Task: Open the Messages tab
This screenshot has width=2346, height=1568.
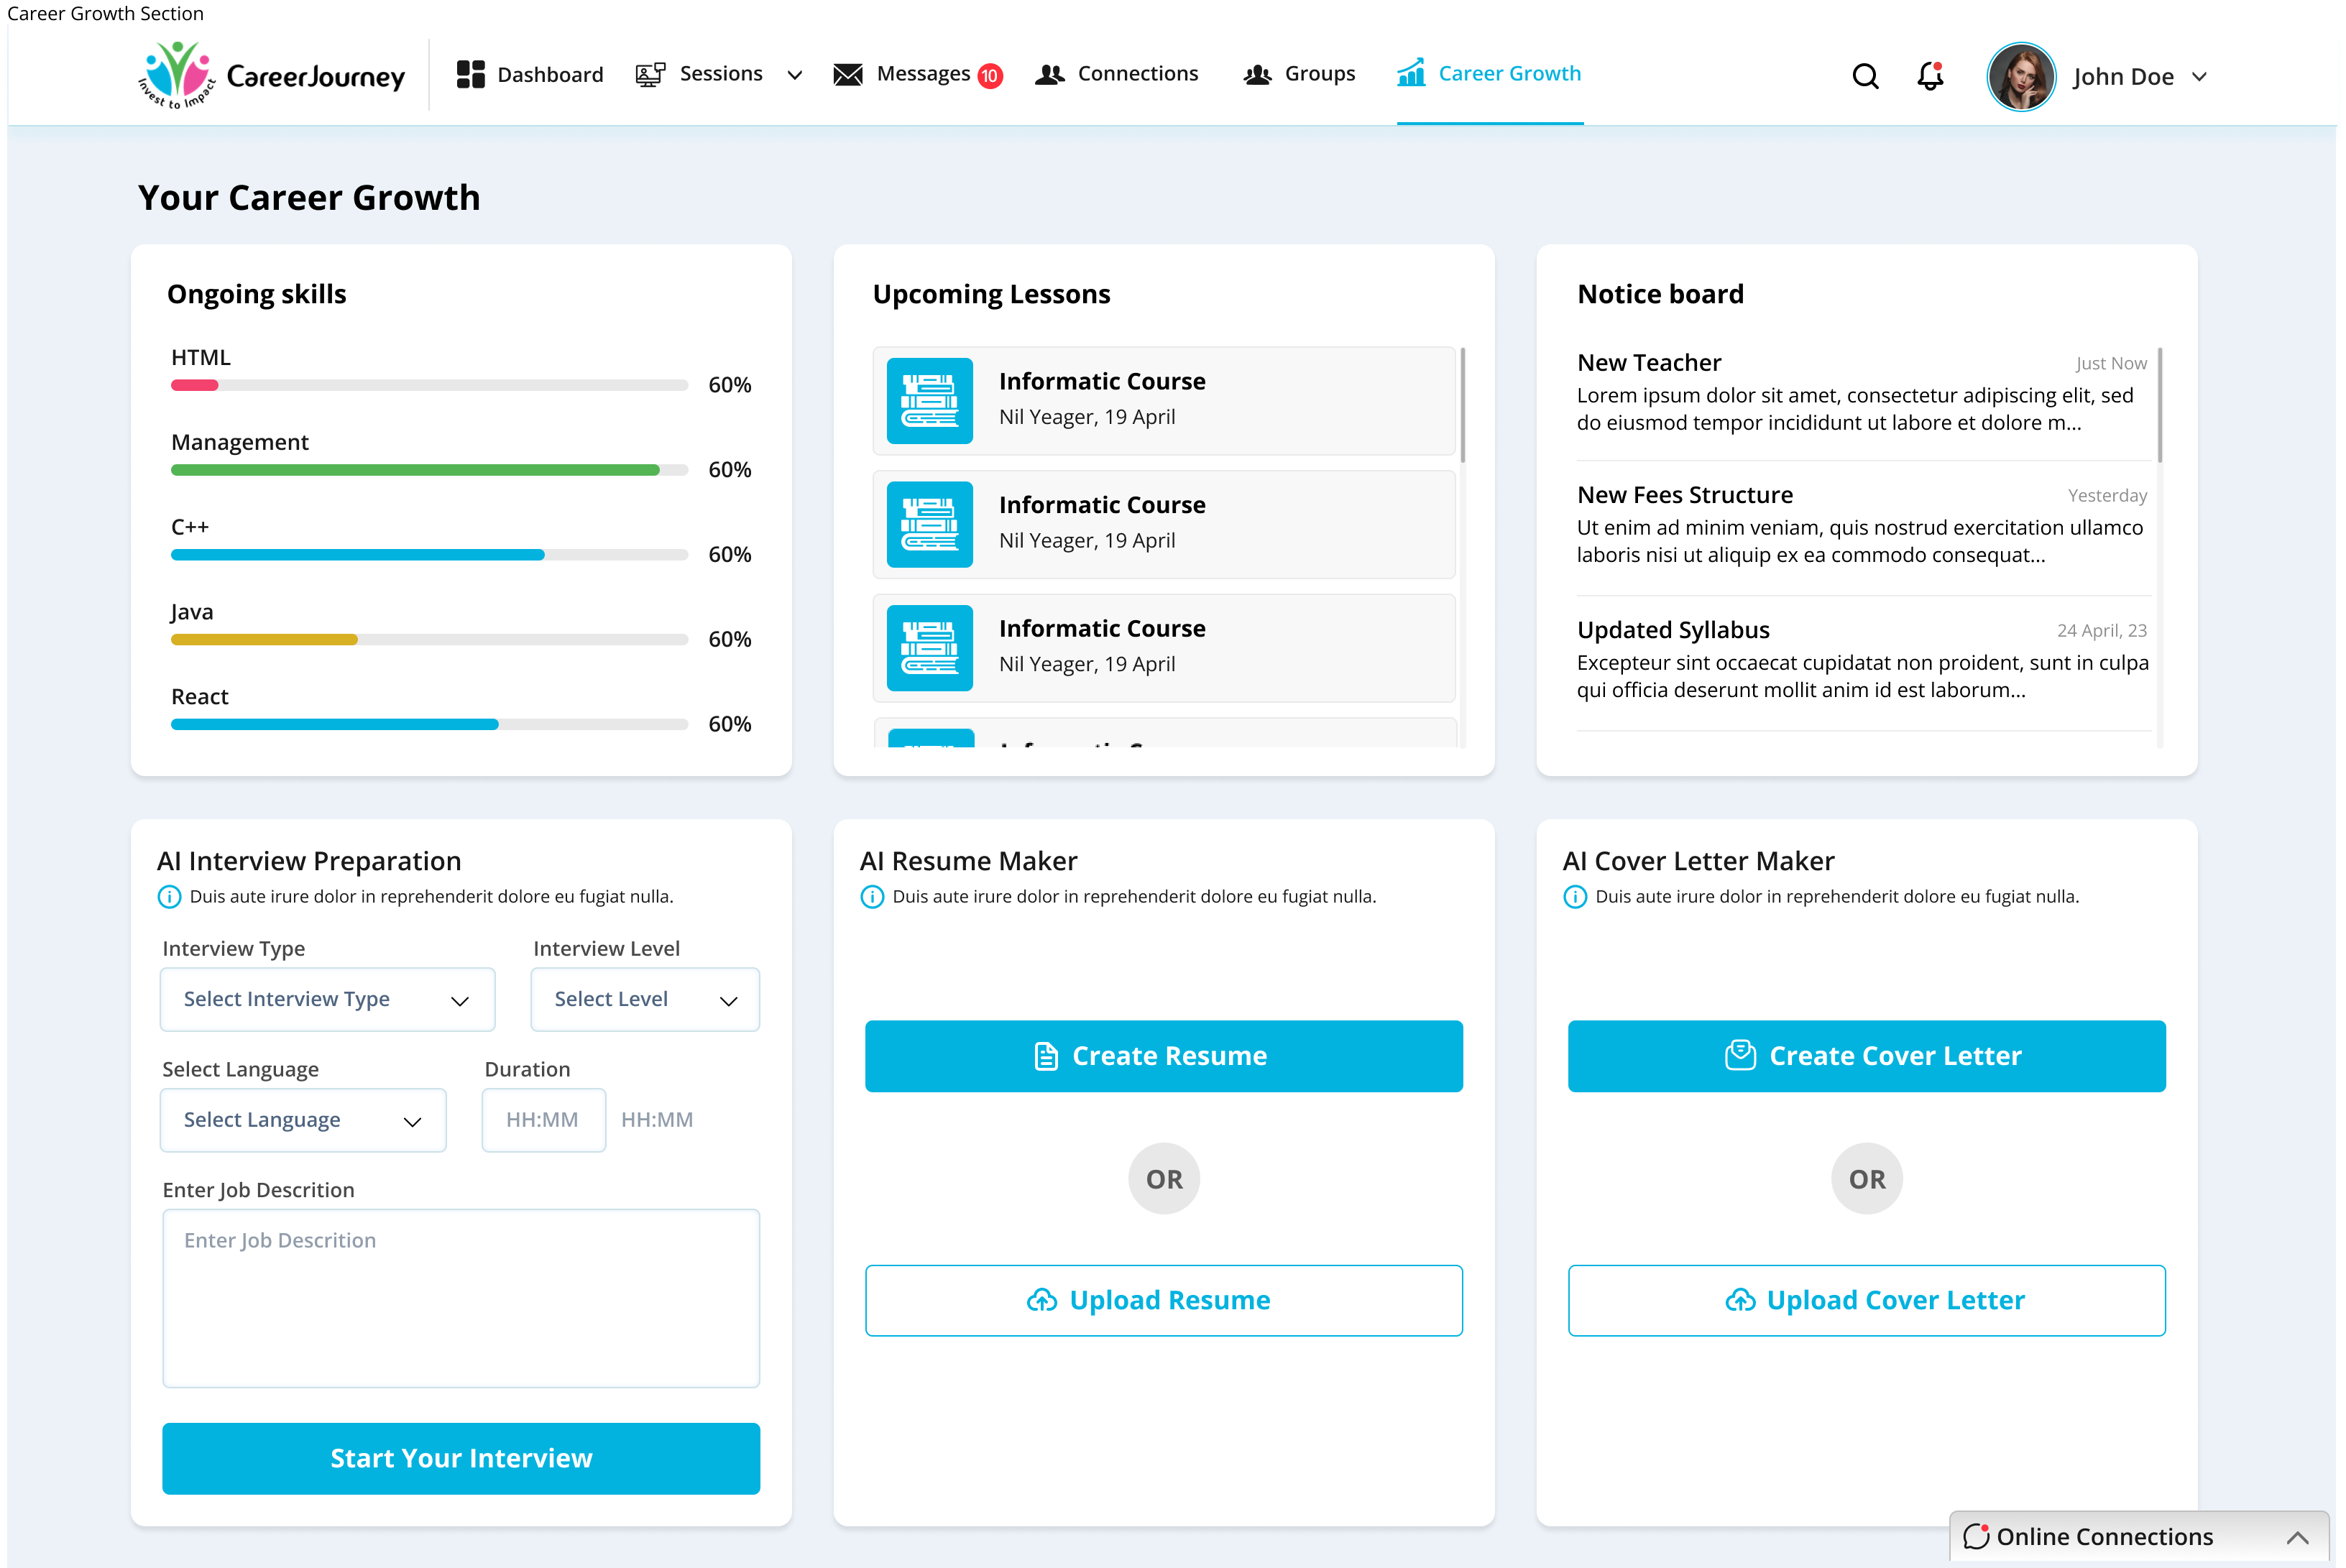Action: point(901,74)
